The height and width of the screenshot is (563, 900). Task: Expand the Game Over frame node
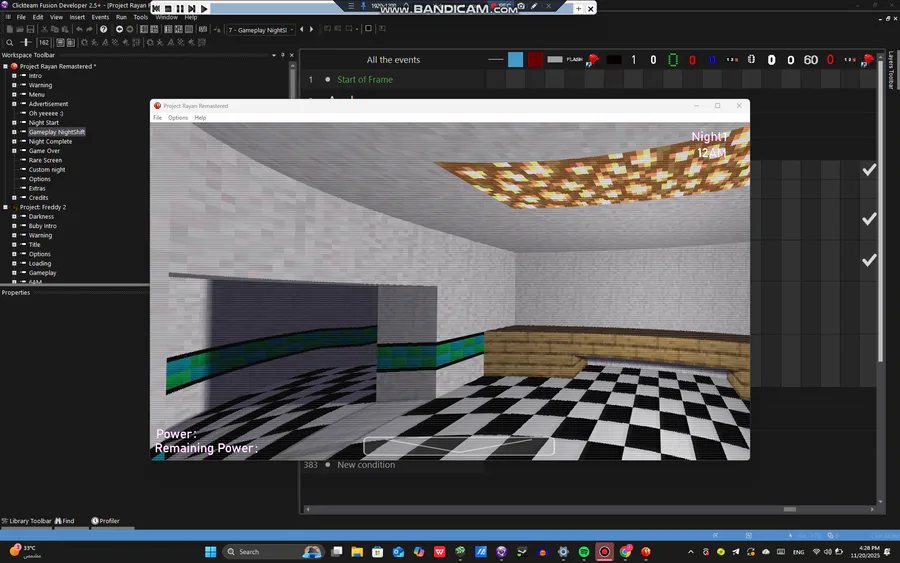tap(14, 151)
